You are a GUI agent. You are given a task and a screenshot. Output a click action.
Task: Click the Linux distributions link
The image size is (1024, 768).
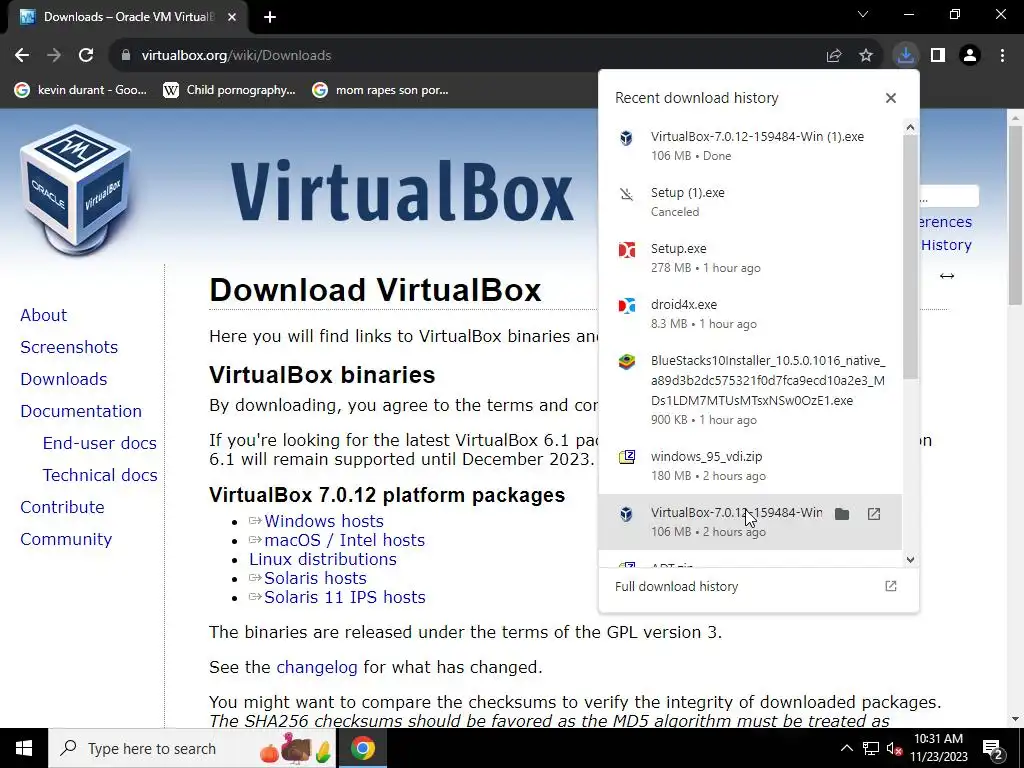click(323, 559)
